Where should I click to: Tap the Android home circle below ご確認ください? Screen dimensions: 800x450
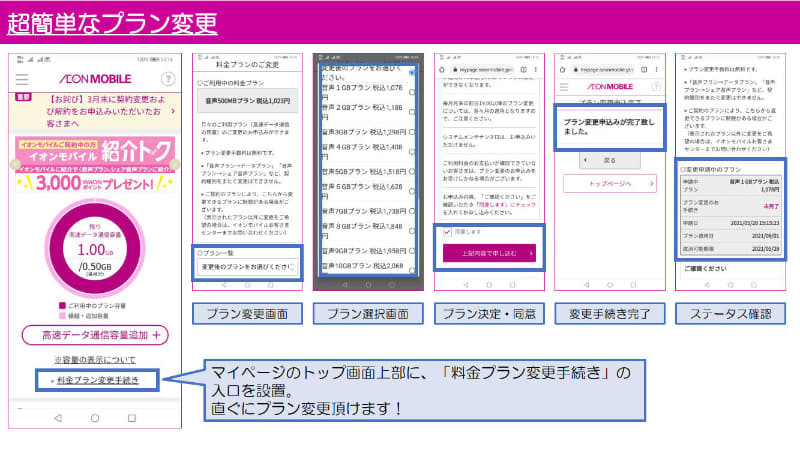coord(731,285)
